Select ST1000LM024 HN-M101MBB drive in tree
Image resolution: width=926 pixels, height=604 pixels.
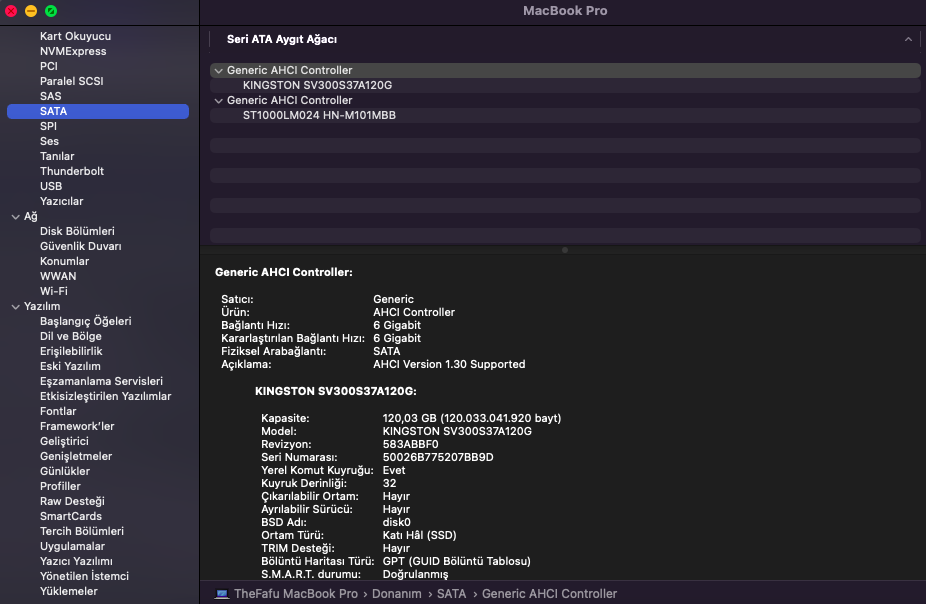319,116
